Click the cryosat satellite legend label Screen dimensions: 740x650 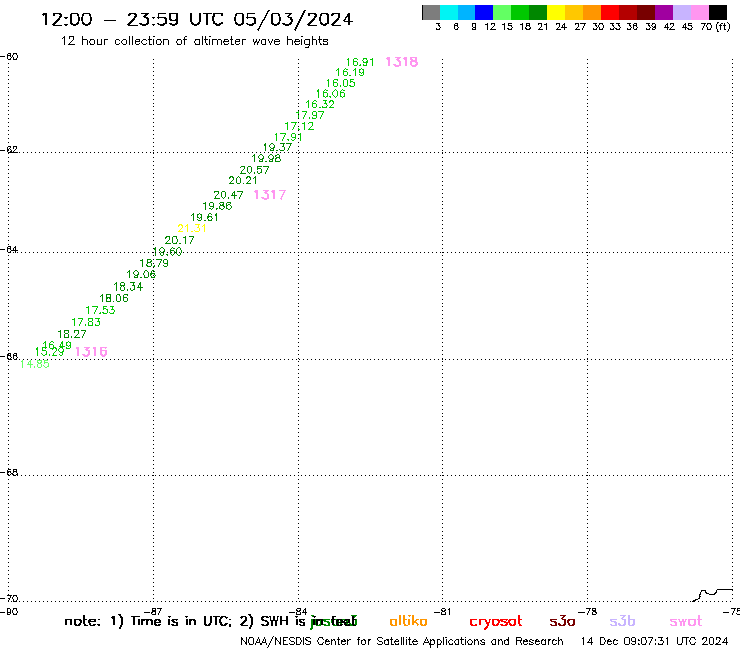496,622
